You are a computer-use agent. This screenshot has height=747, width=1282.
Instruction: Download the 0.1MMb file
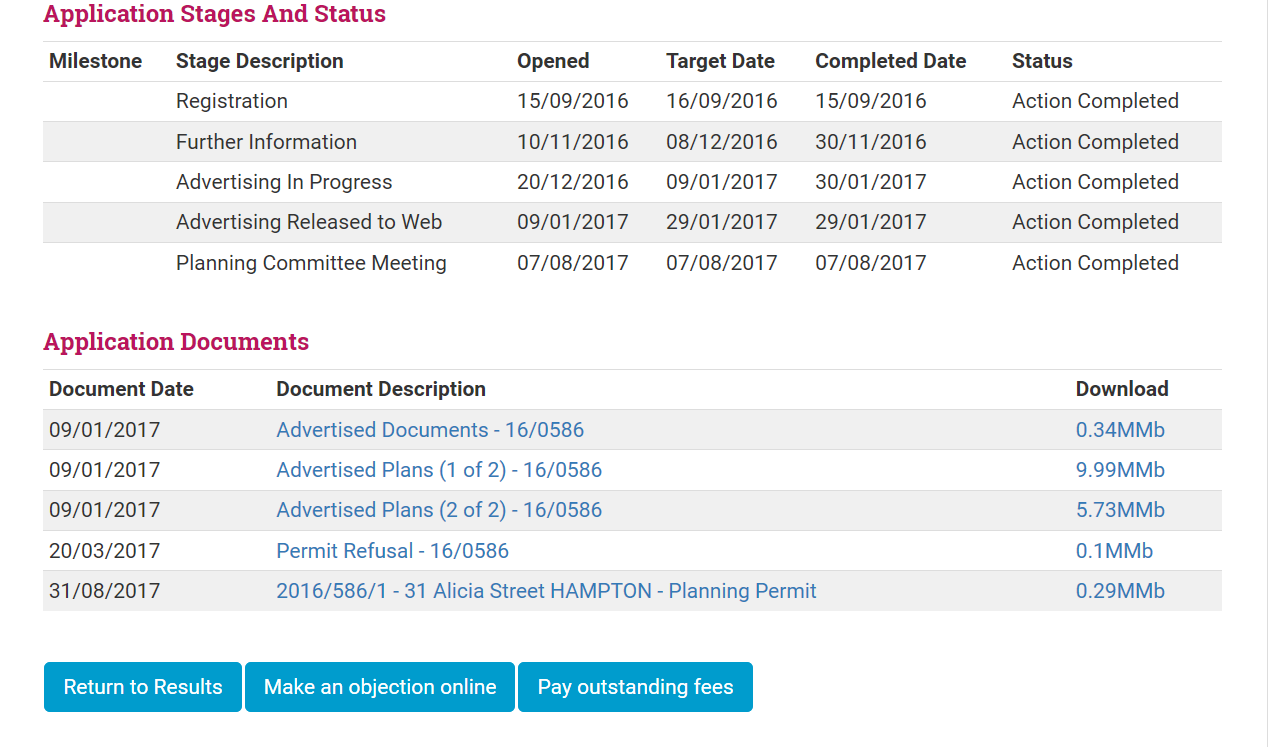pyautogui.click(x=1114, y=551)
